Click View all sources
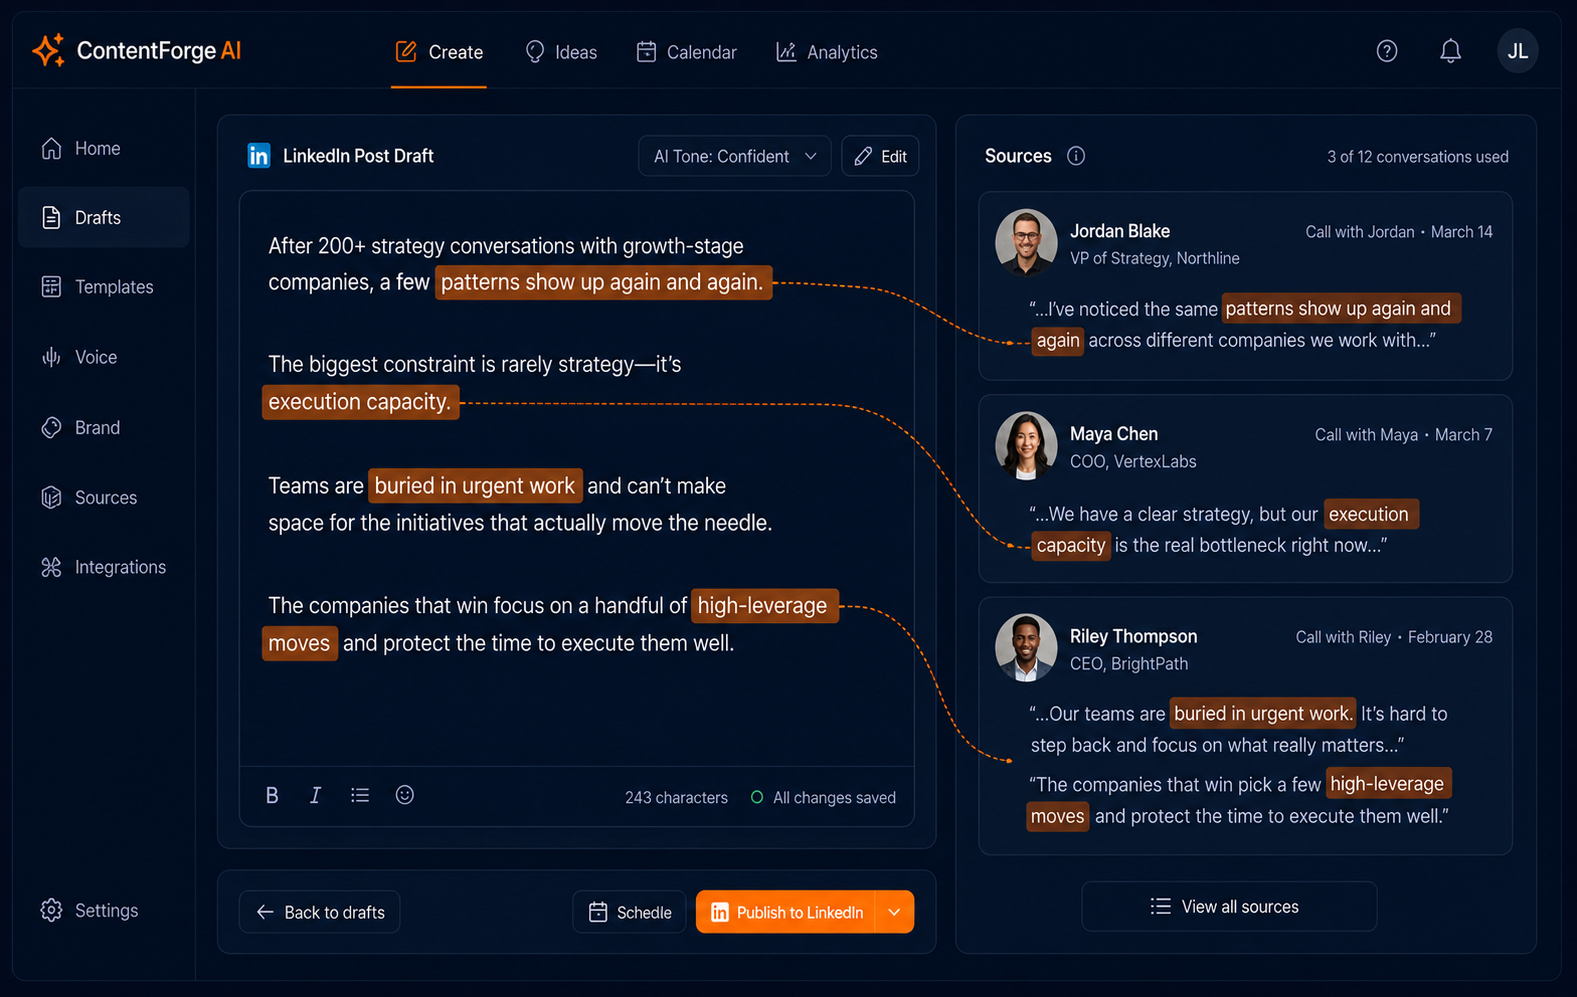The height and width of the screenshot is (997, 1577). coord(1228,906)
